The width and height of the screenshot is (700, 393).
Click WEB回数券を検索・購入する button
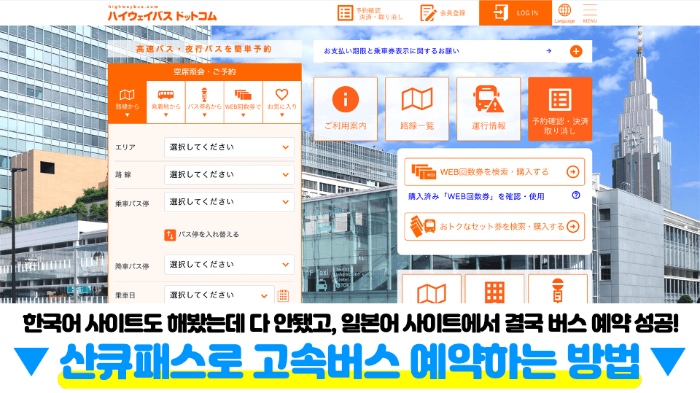pyautogui.click(x=494, y=172)
